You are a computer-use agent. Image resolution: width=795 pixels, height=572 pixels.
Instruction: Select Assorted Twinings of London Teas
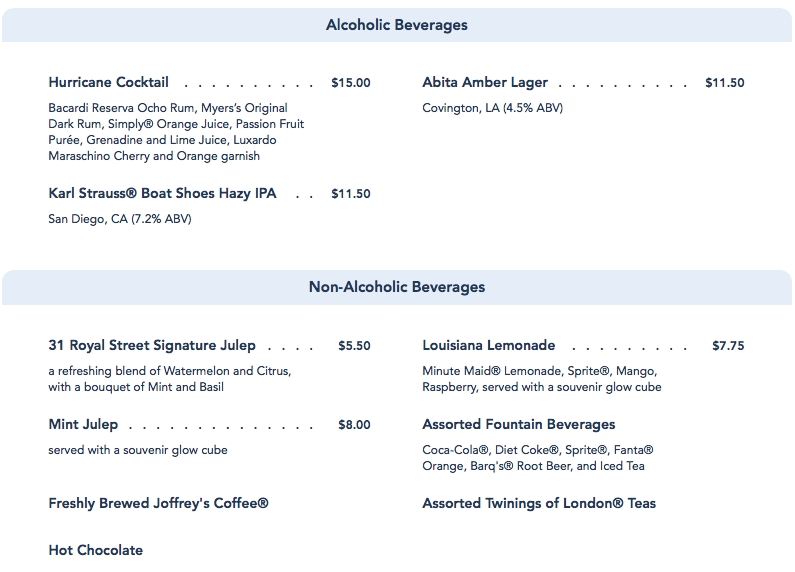(539, 504)
